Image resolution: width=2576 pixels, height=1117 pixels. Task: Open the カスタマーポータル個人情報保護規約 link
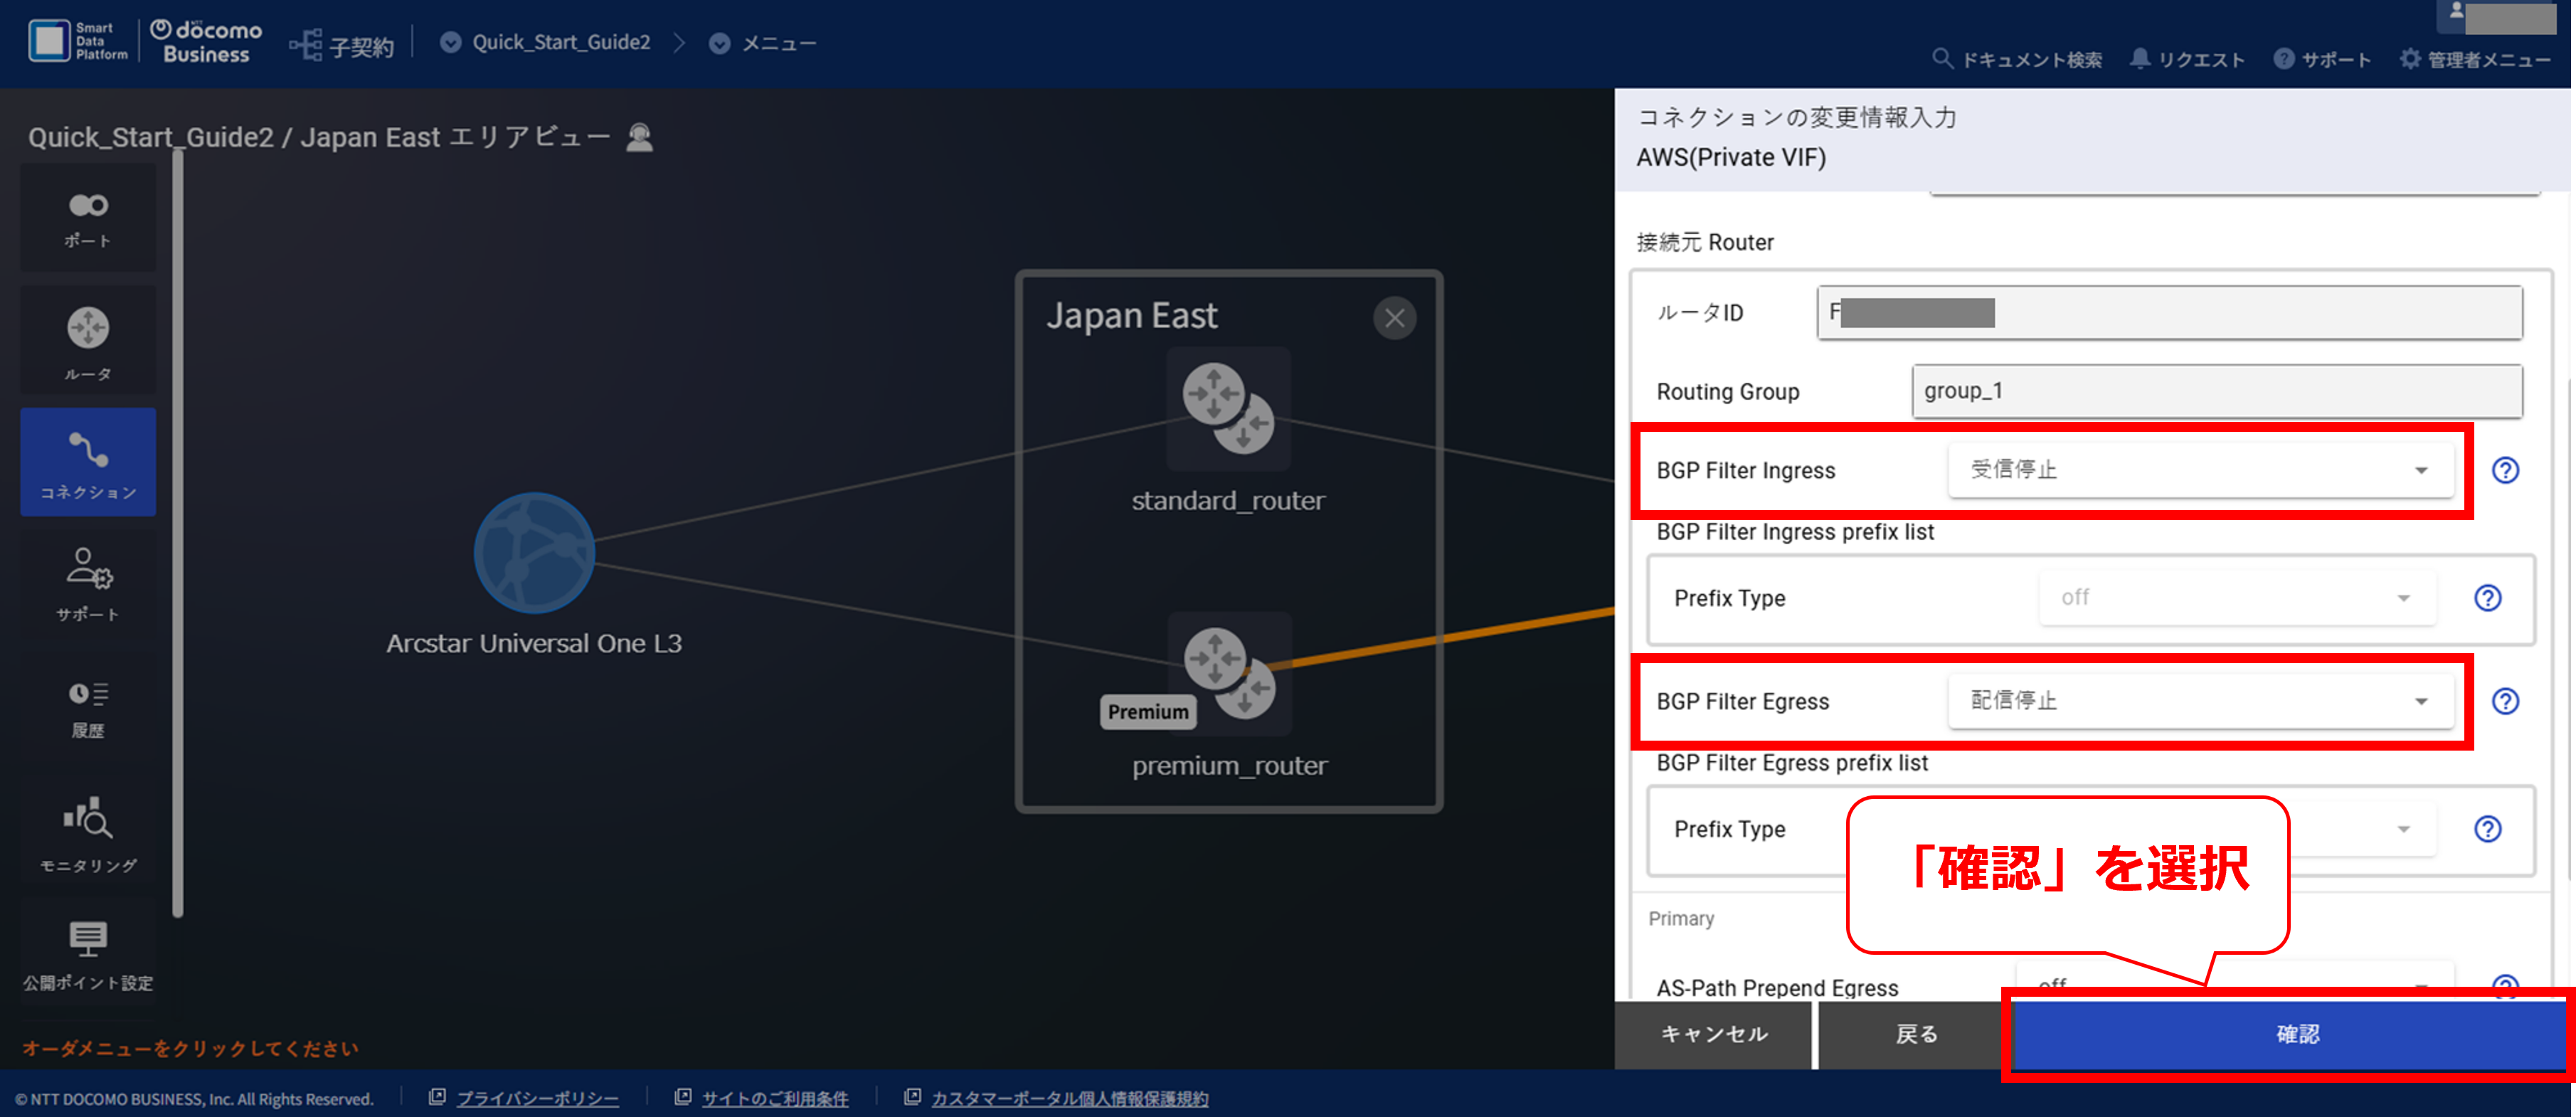click(x=1069, y=1098)
